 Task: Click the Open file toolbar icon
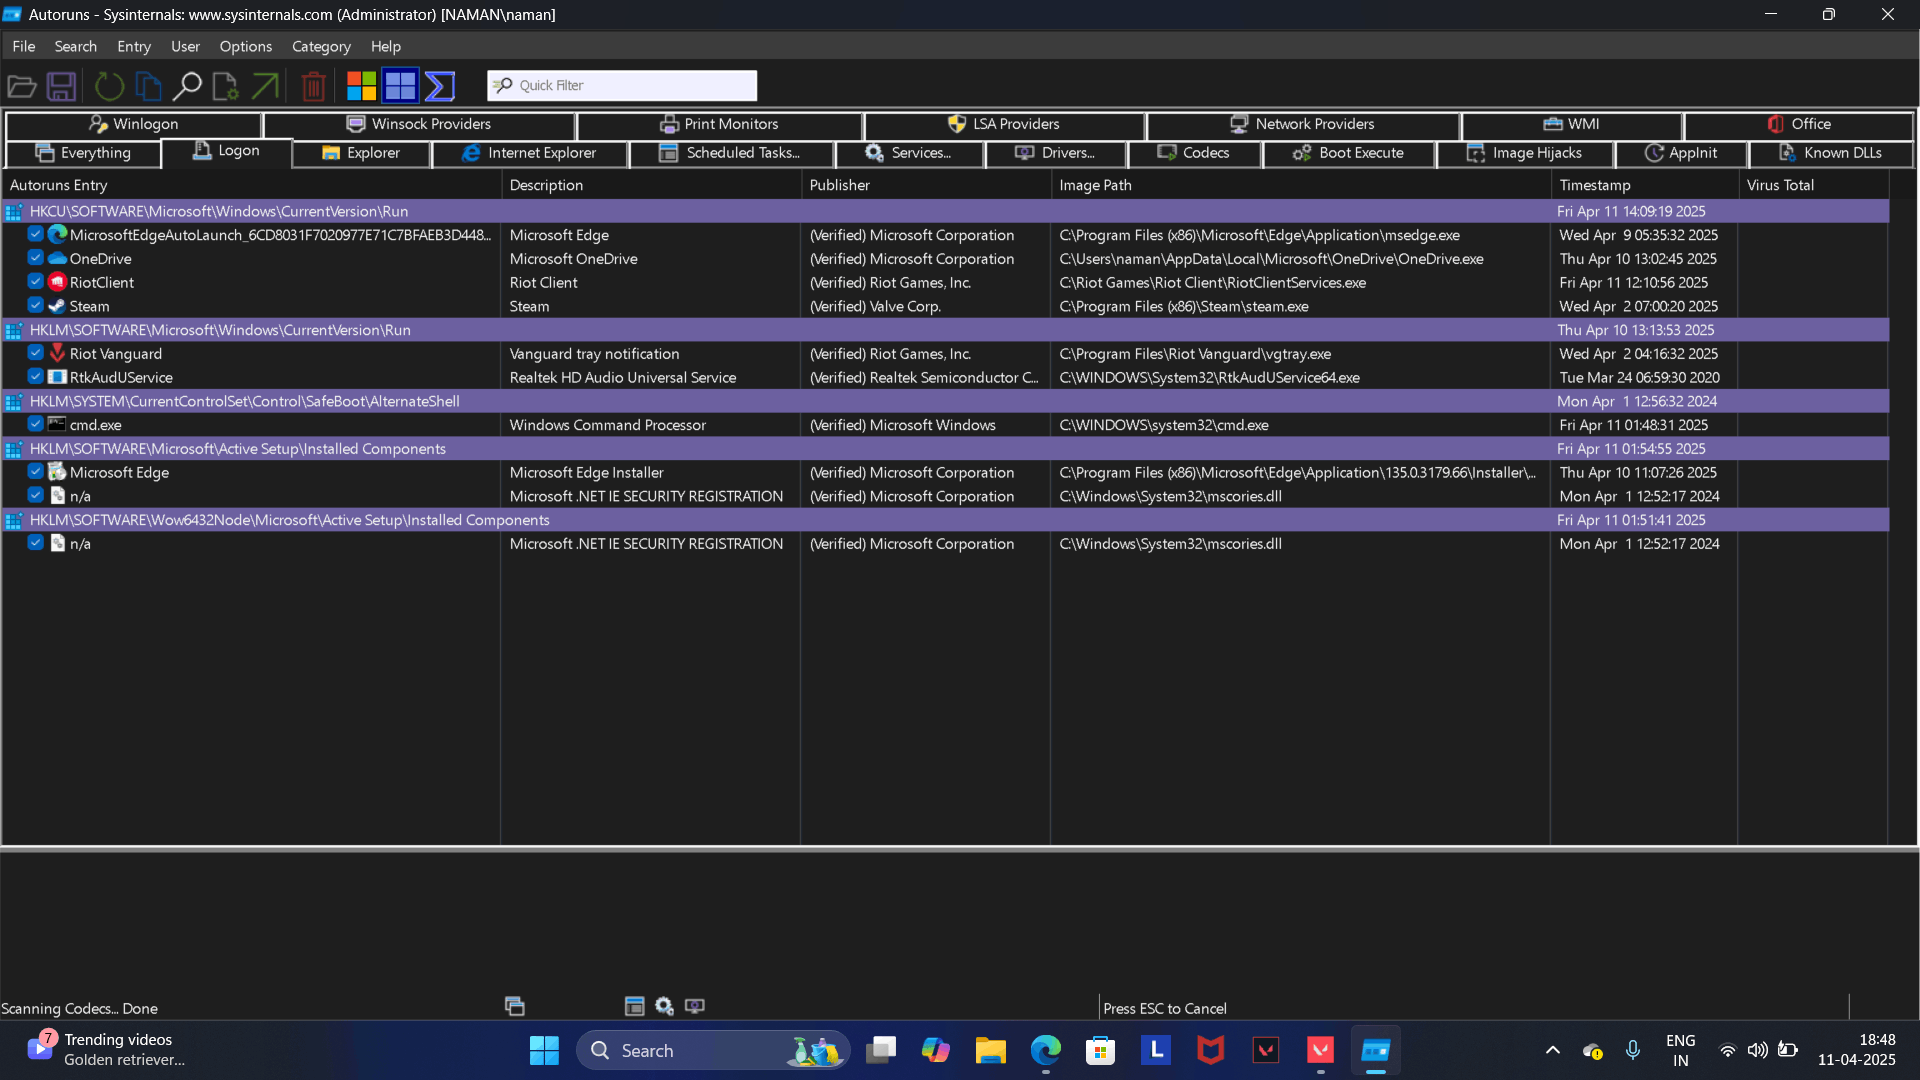[22, 86]
